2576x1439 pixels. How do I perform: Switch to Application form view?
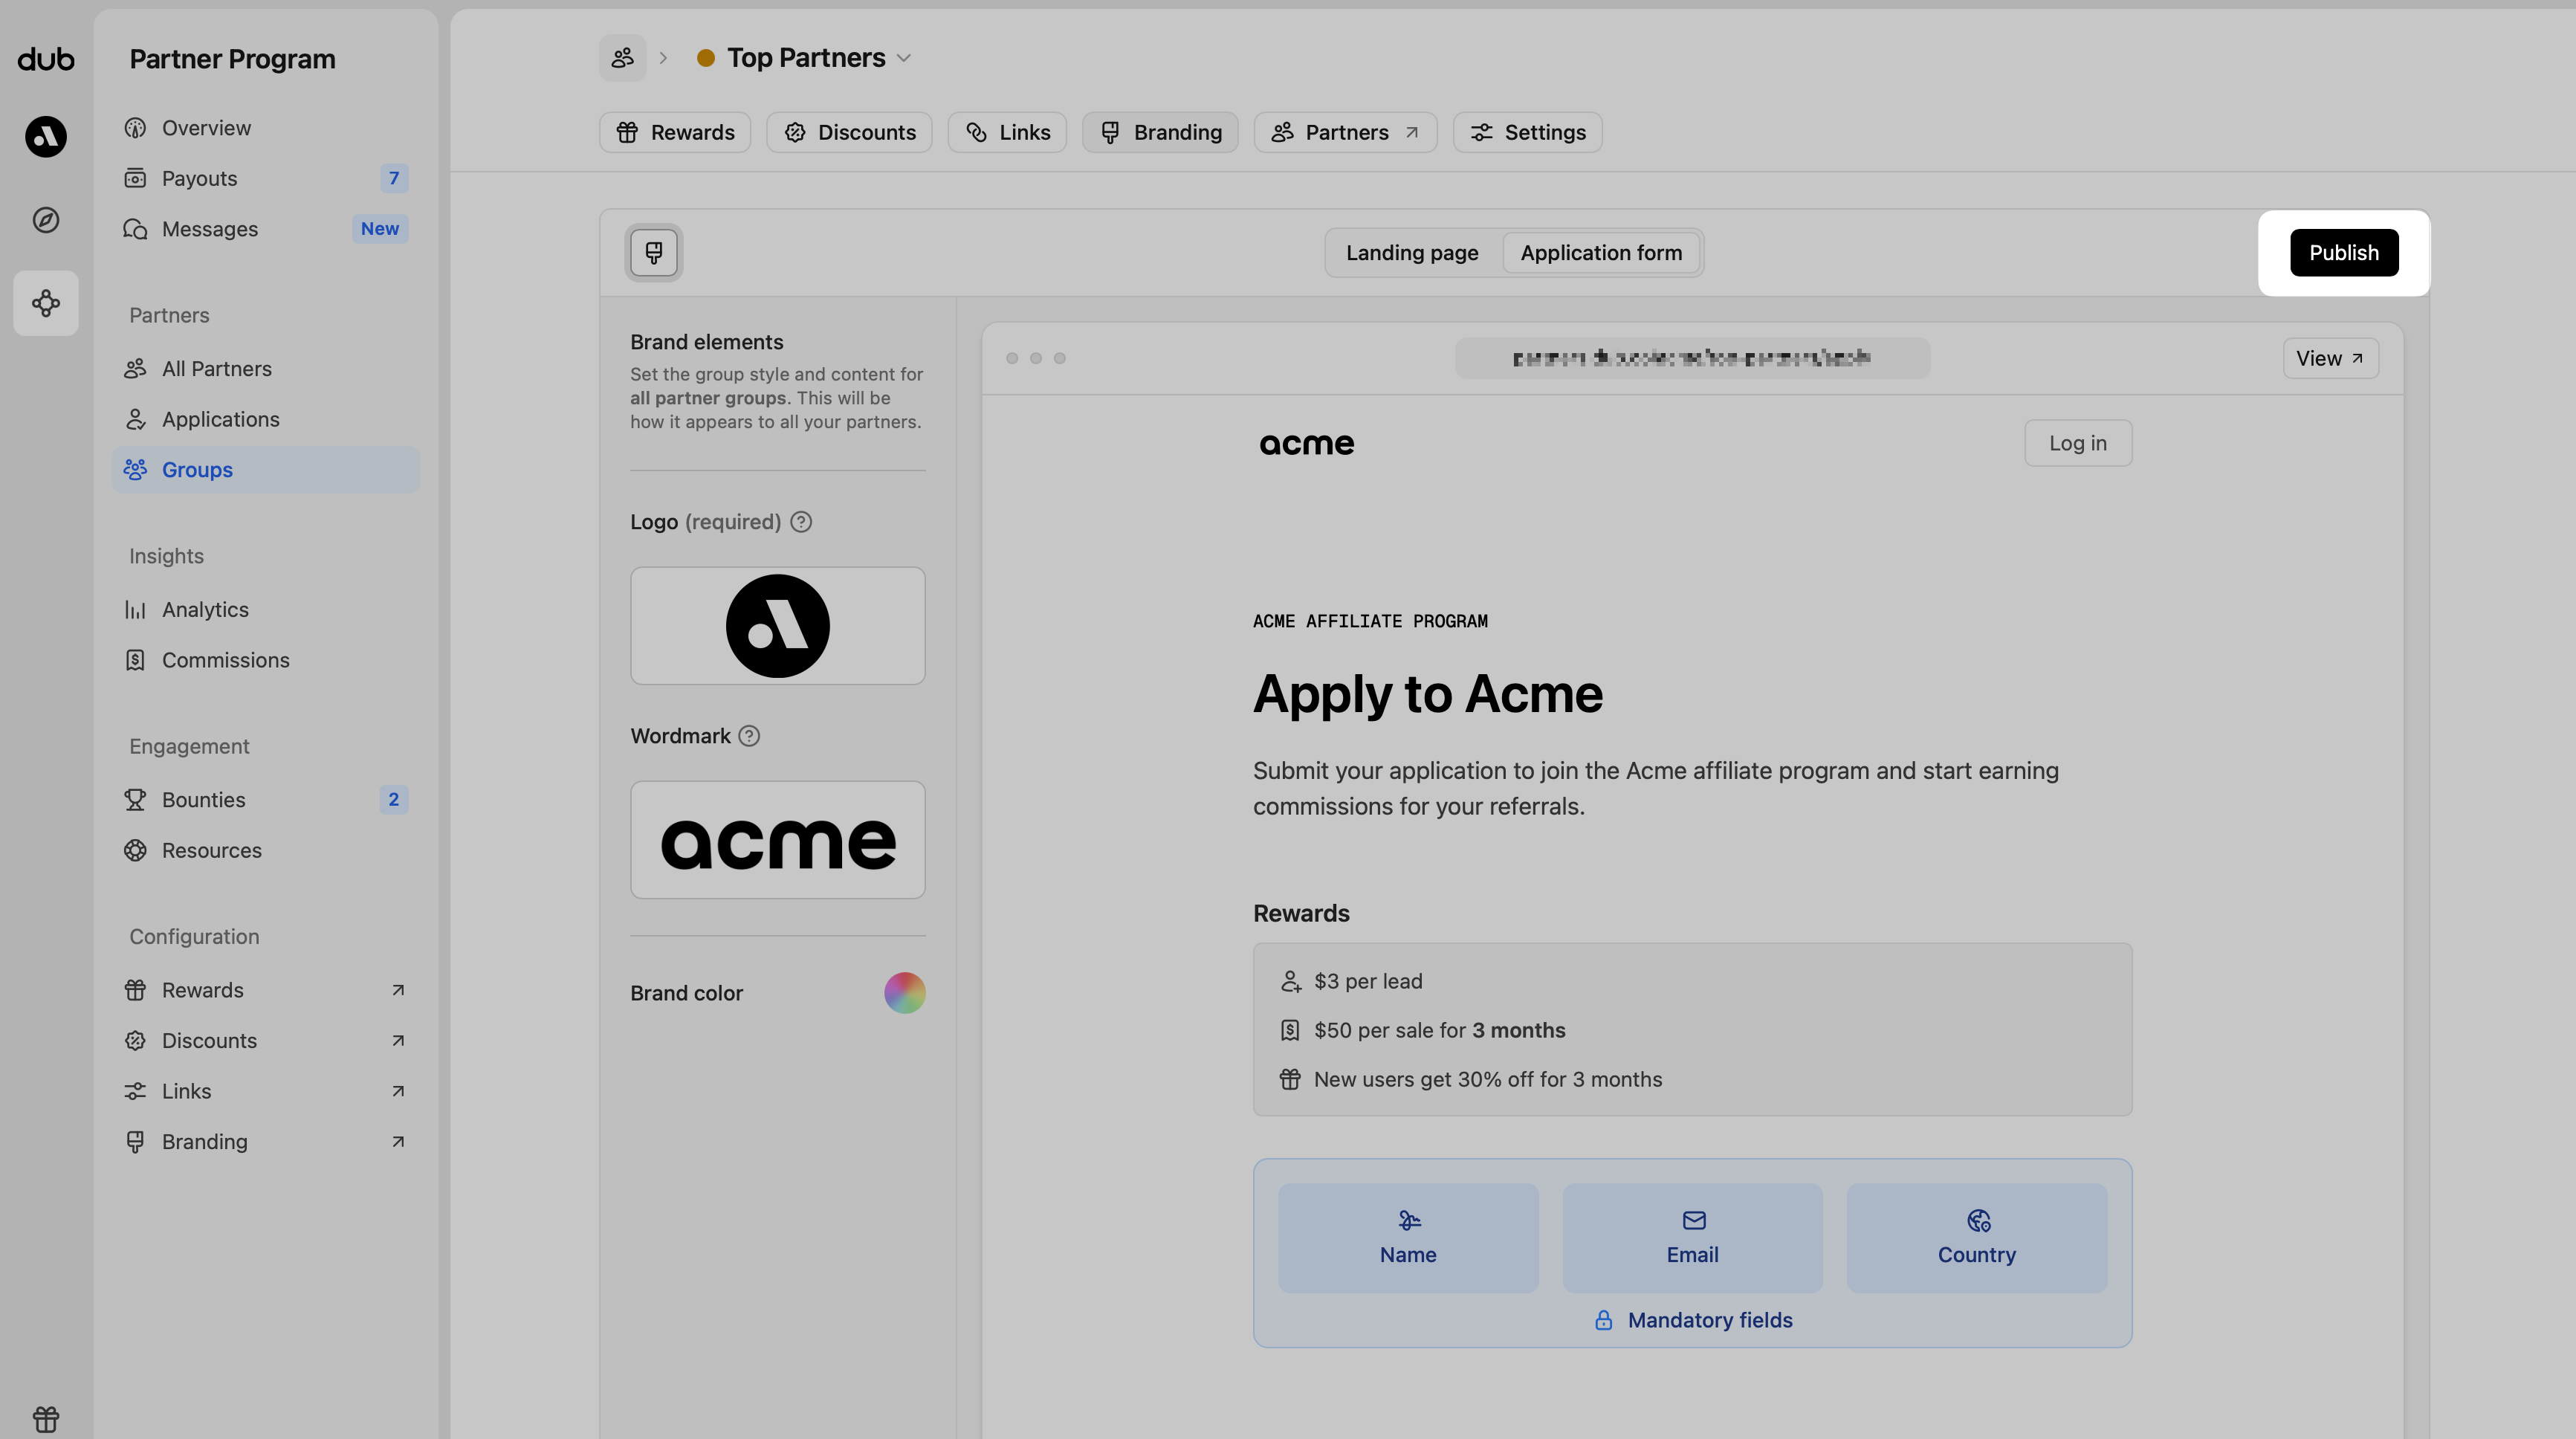click(x=1600, y=253)
